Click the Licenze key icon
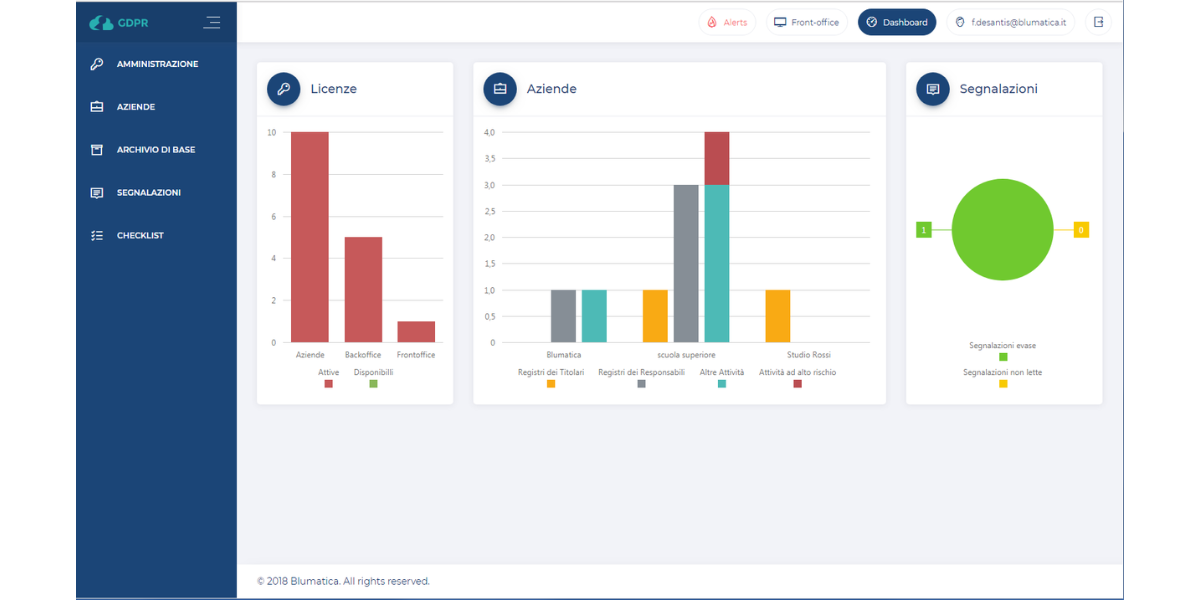The image size is (1200, 600). (284, 89)
